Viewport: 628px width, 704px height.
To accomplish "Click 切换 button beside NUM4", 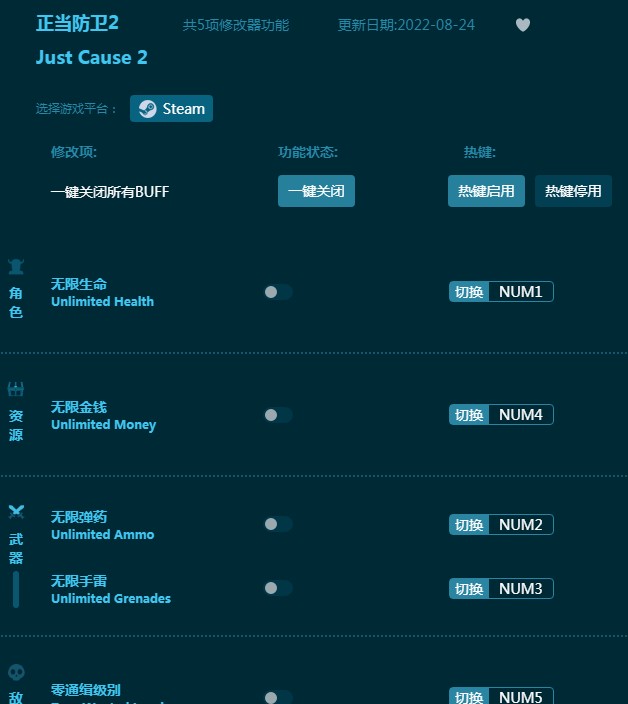I will pyautogui.click(x=469, y=415).
